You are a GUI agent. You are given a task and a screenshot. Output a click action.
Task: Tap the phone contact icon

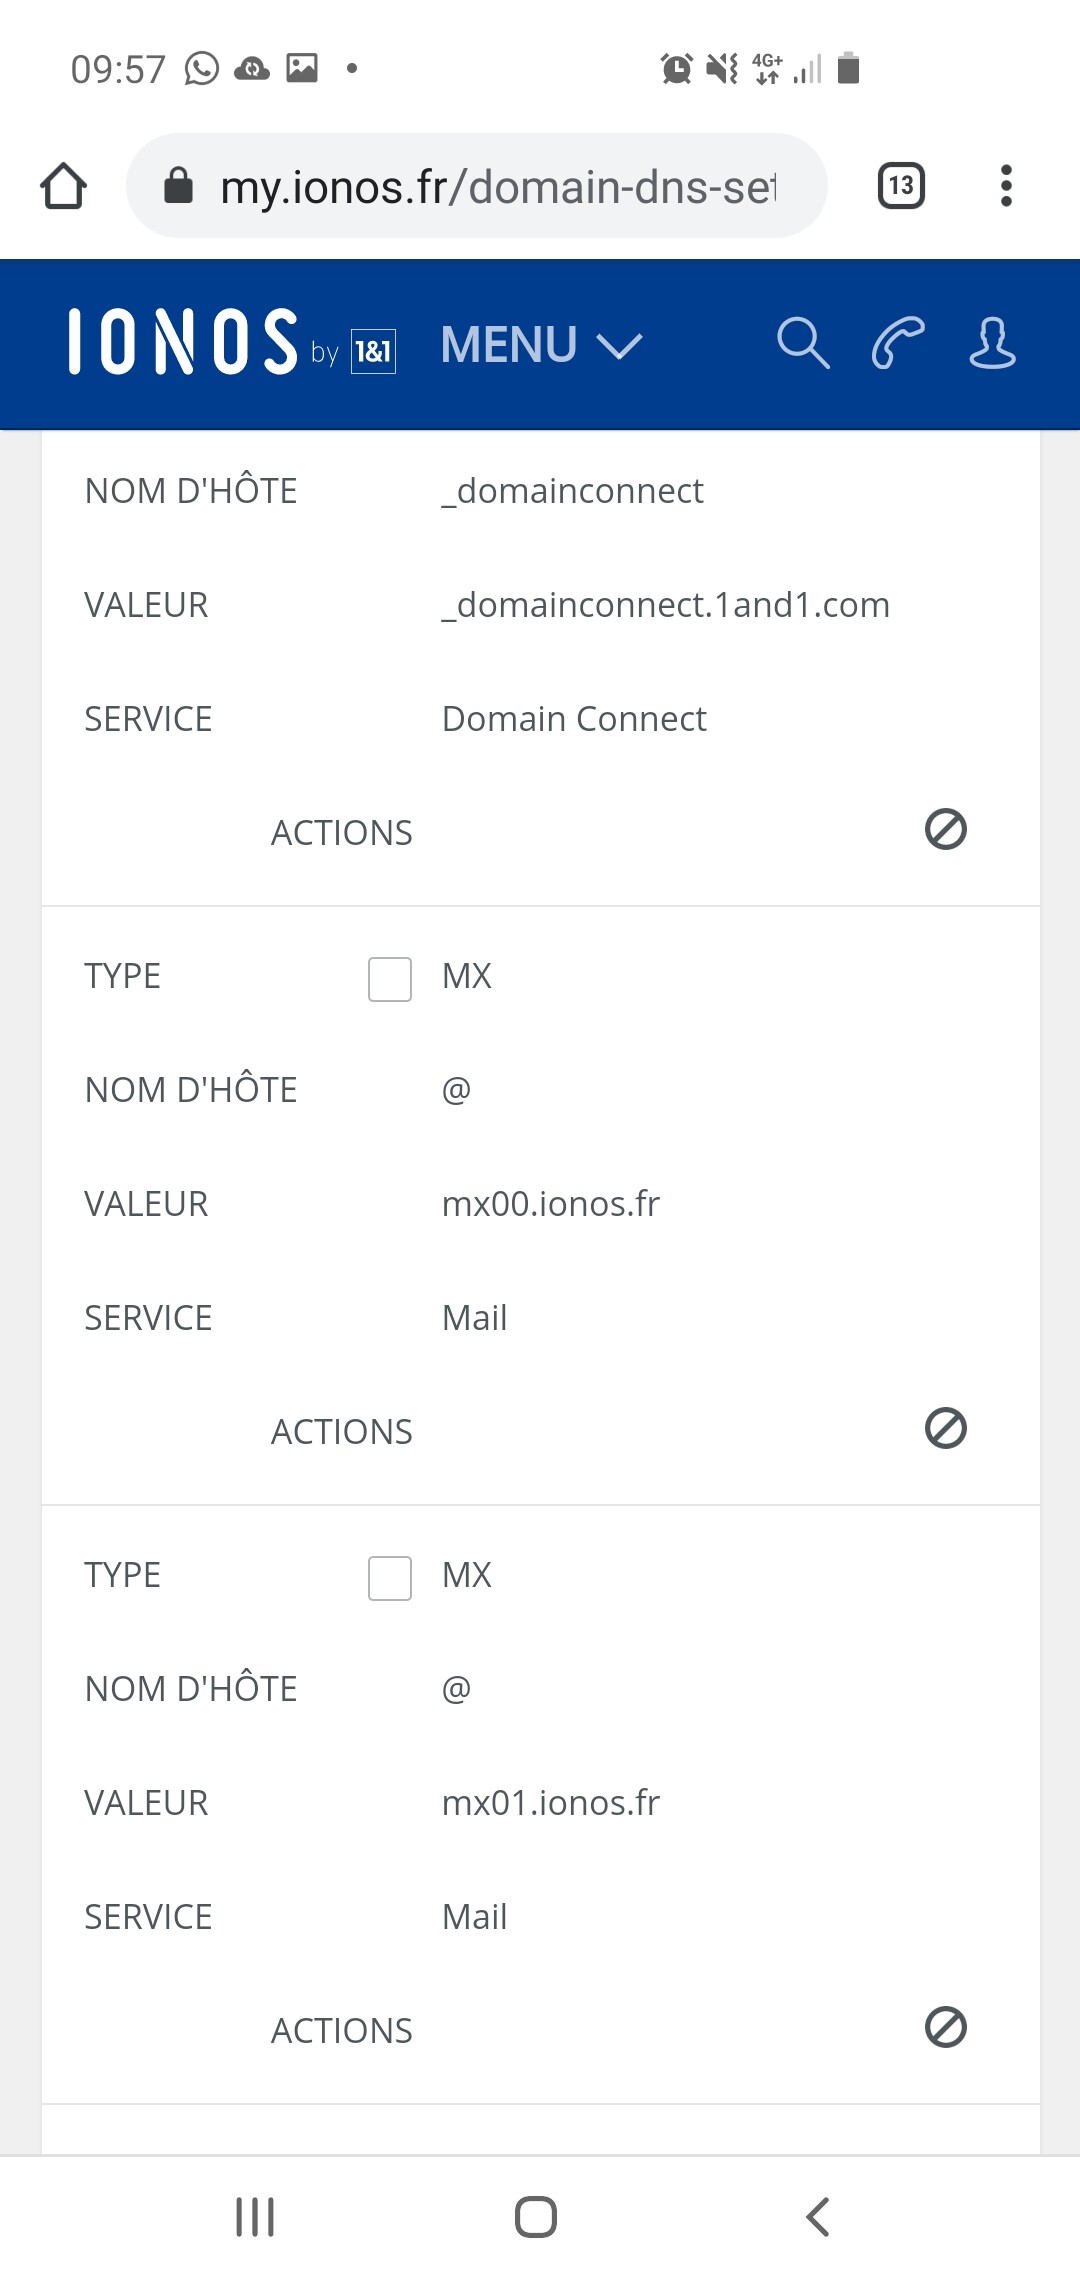click(x=897, y=344)
